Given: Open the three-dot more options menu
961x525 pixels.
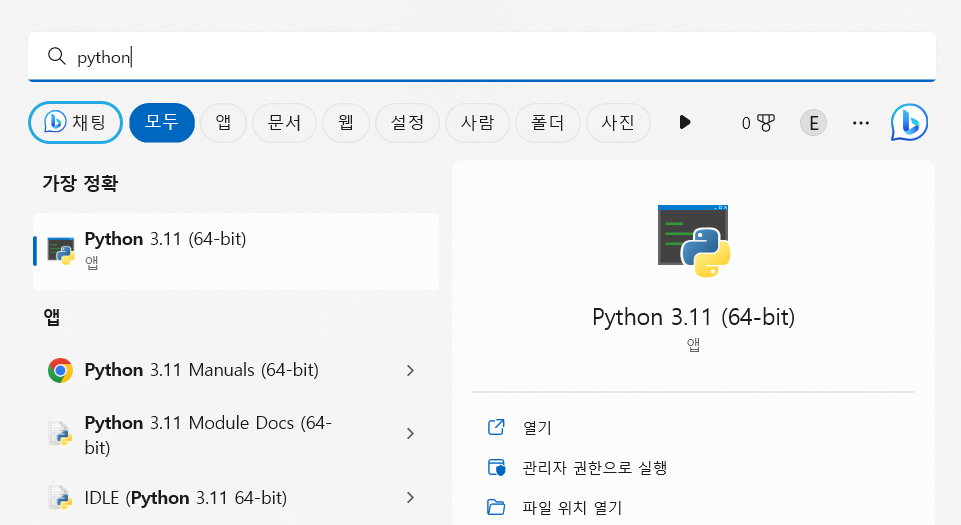Looking at the screenshot, I should click(x=860, y=123).
